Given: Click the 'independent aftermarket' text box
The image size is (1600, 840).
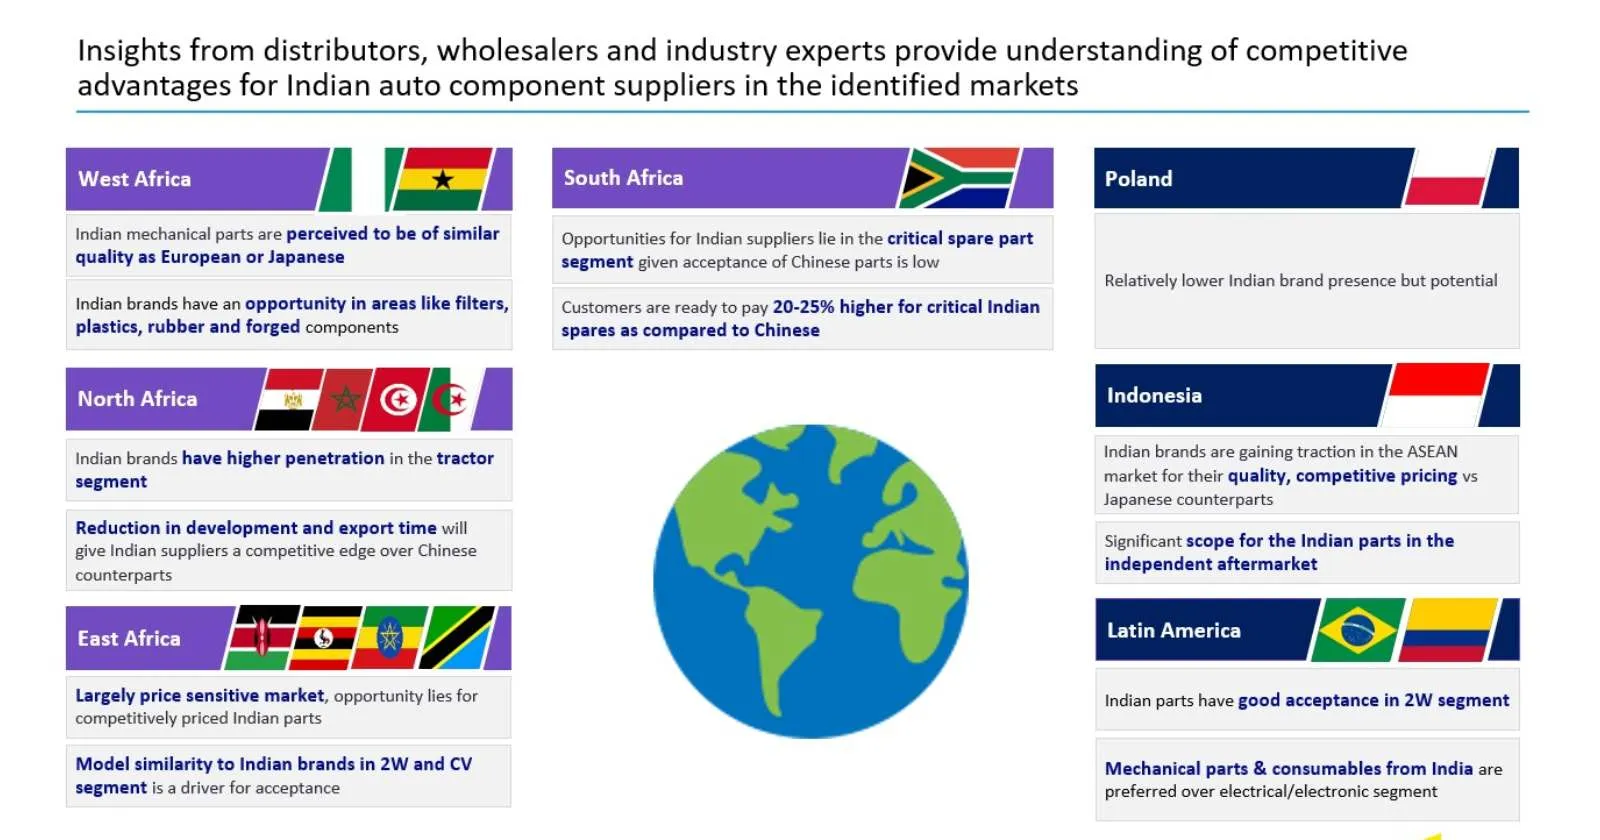Looking at the screenshot, I should click(x=1307, y=552).
